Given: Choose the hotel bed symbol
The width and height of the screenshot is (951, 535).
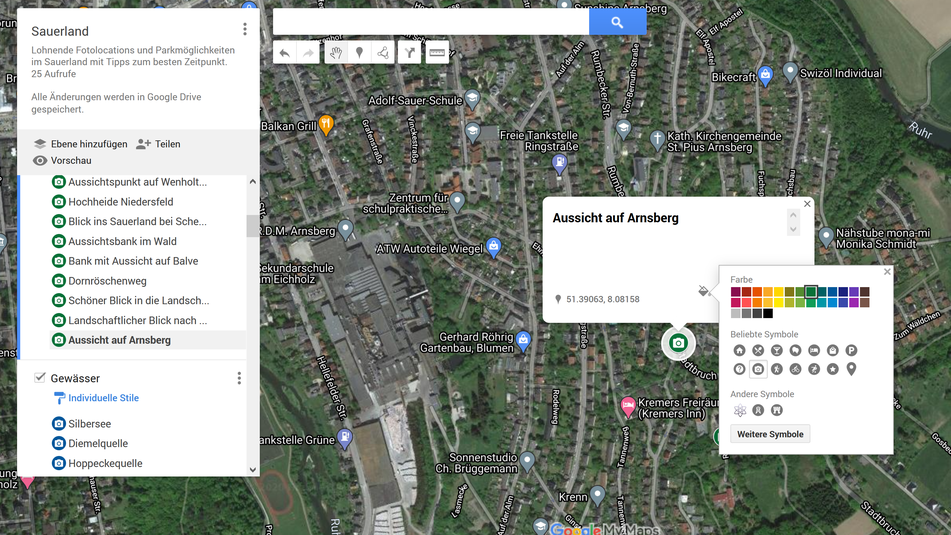Looking at the screenshot, I should [x=814, y=351].
